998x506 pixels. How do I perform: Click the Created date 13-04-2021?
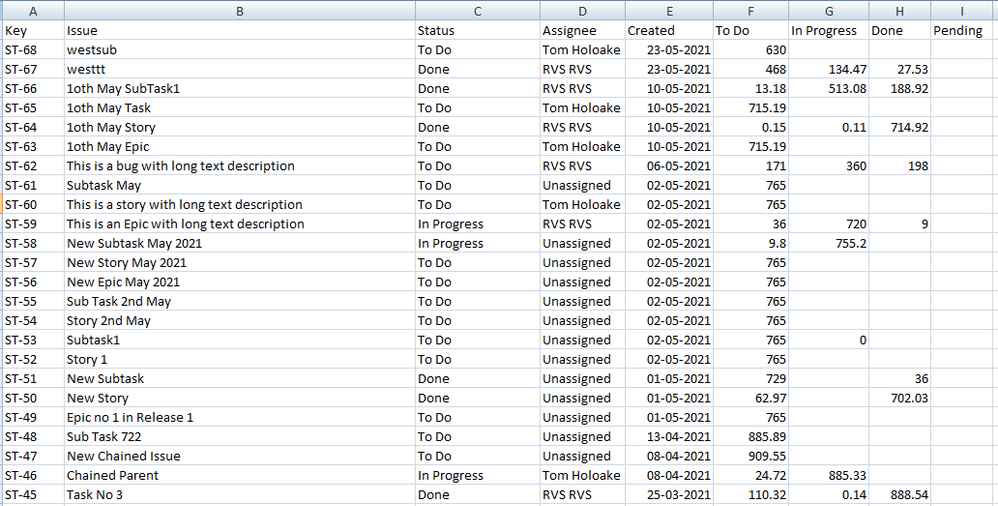pyautogui.click(x=669, y=437)
